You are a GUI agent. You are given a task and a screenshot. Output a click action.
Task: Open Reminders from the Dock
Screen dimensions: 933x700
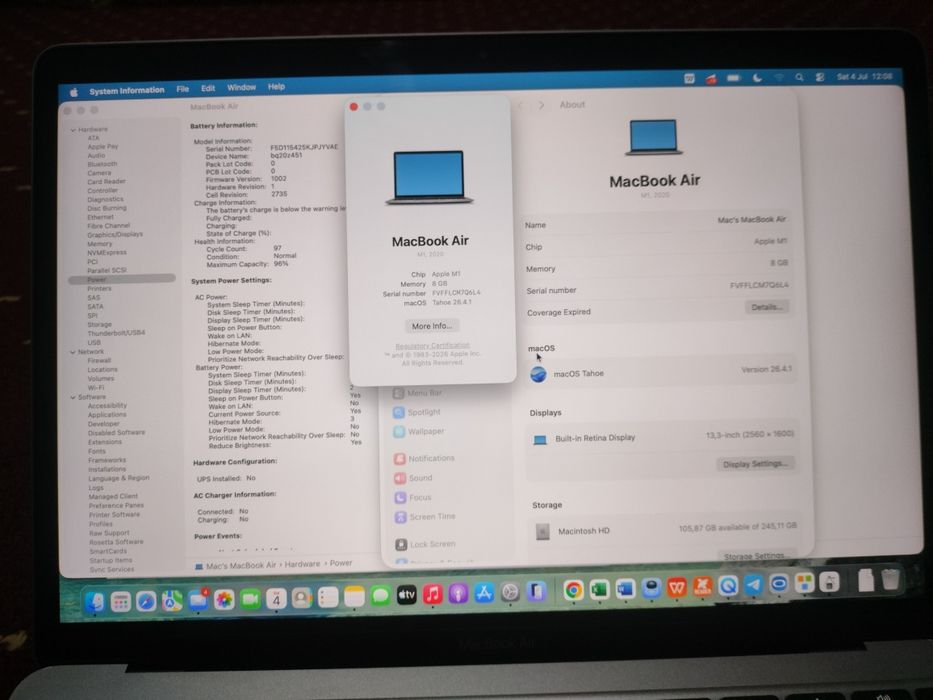328,597
